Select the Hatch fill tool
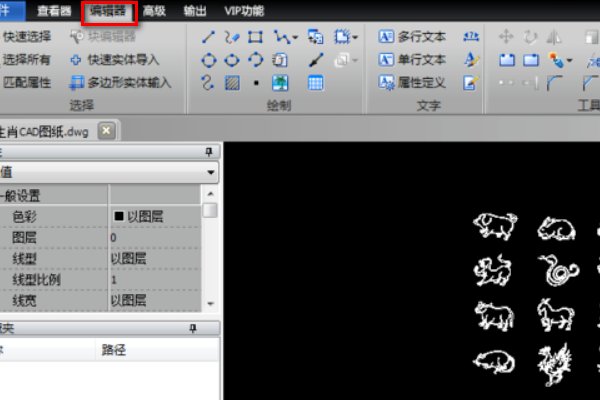Viewport: 600px width, 400px height. (x=232, y=83)
